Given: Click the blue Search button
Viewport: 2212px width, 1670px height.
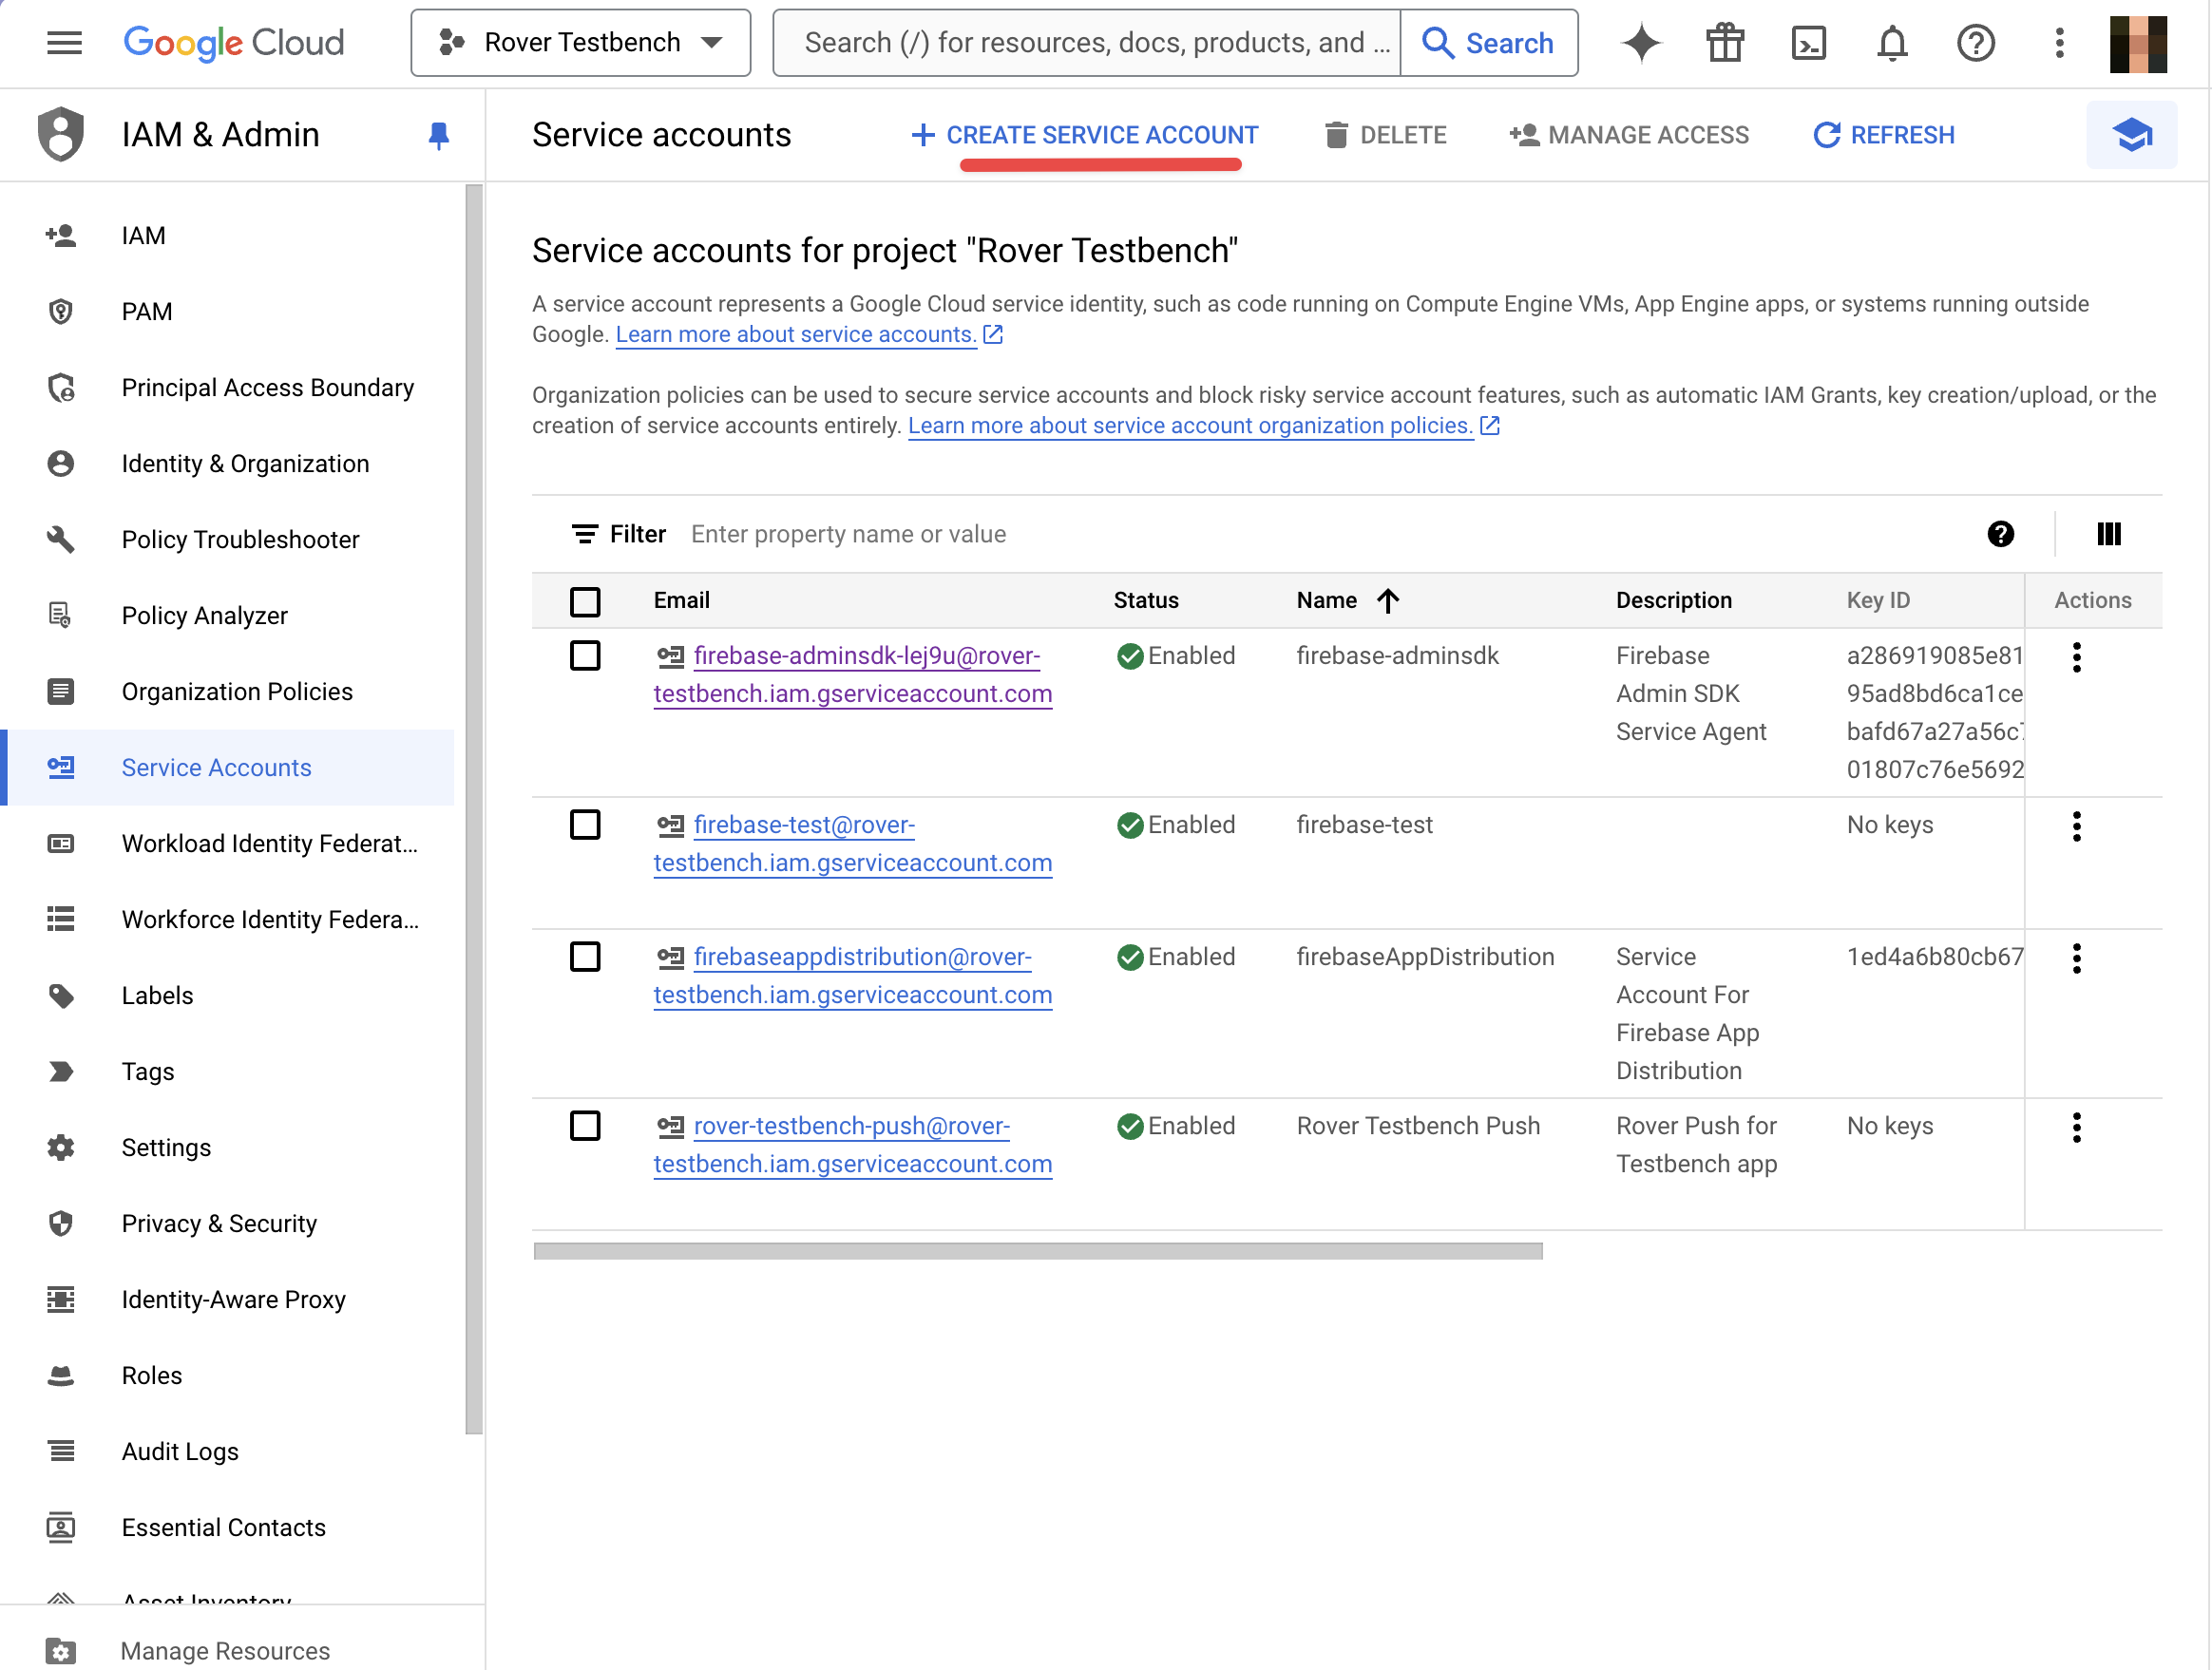Looking at the screenshot, I should (1489, 43).
